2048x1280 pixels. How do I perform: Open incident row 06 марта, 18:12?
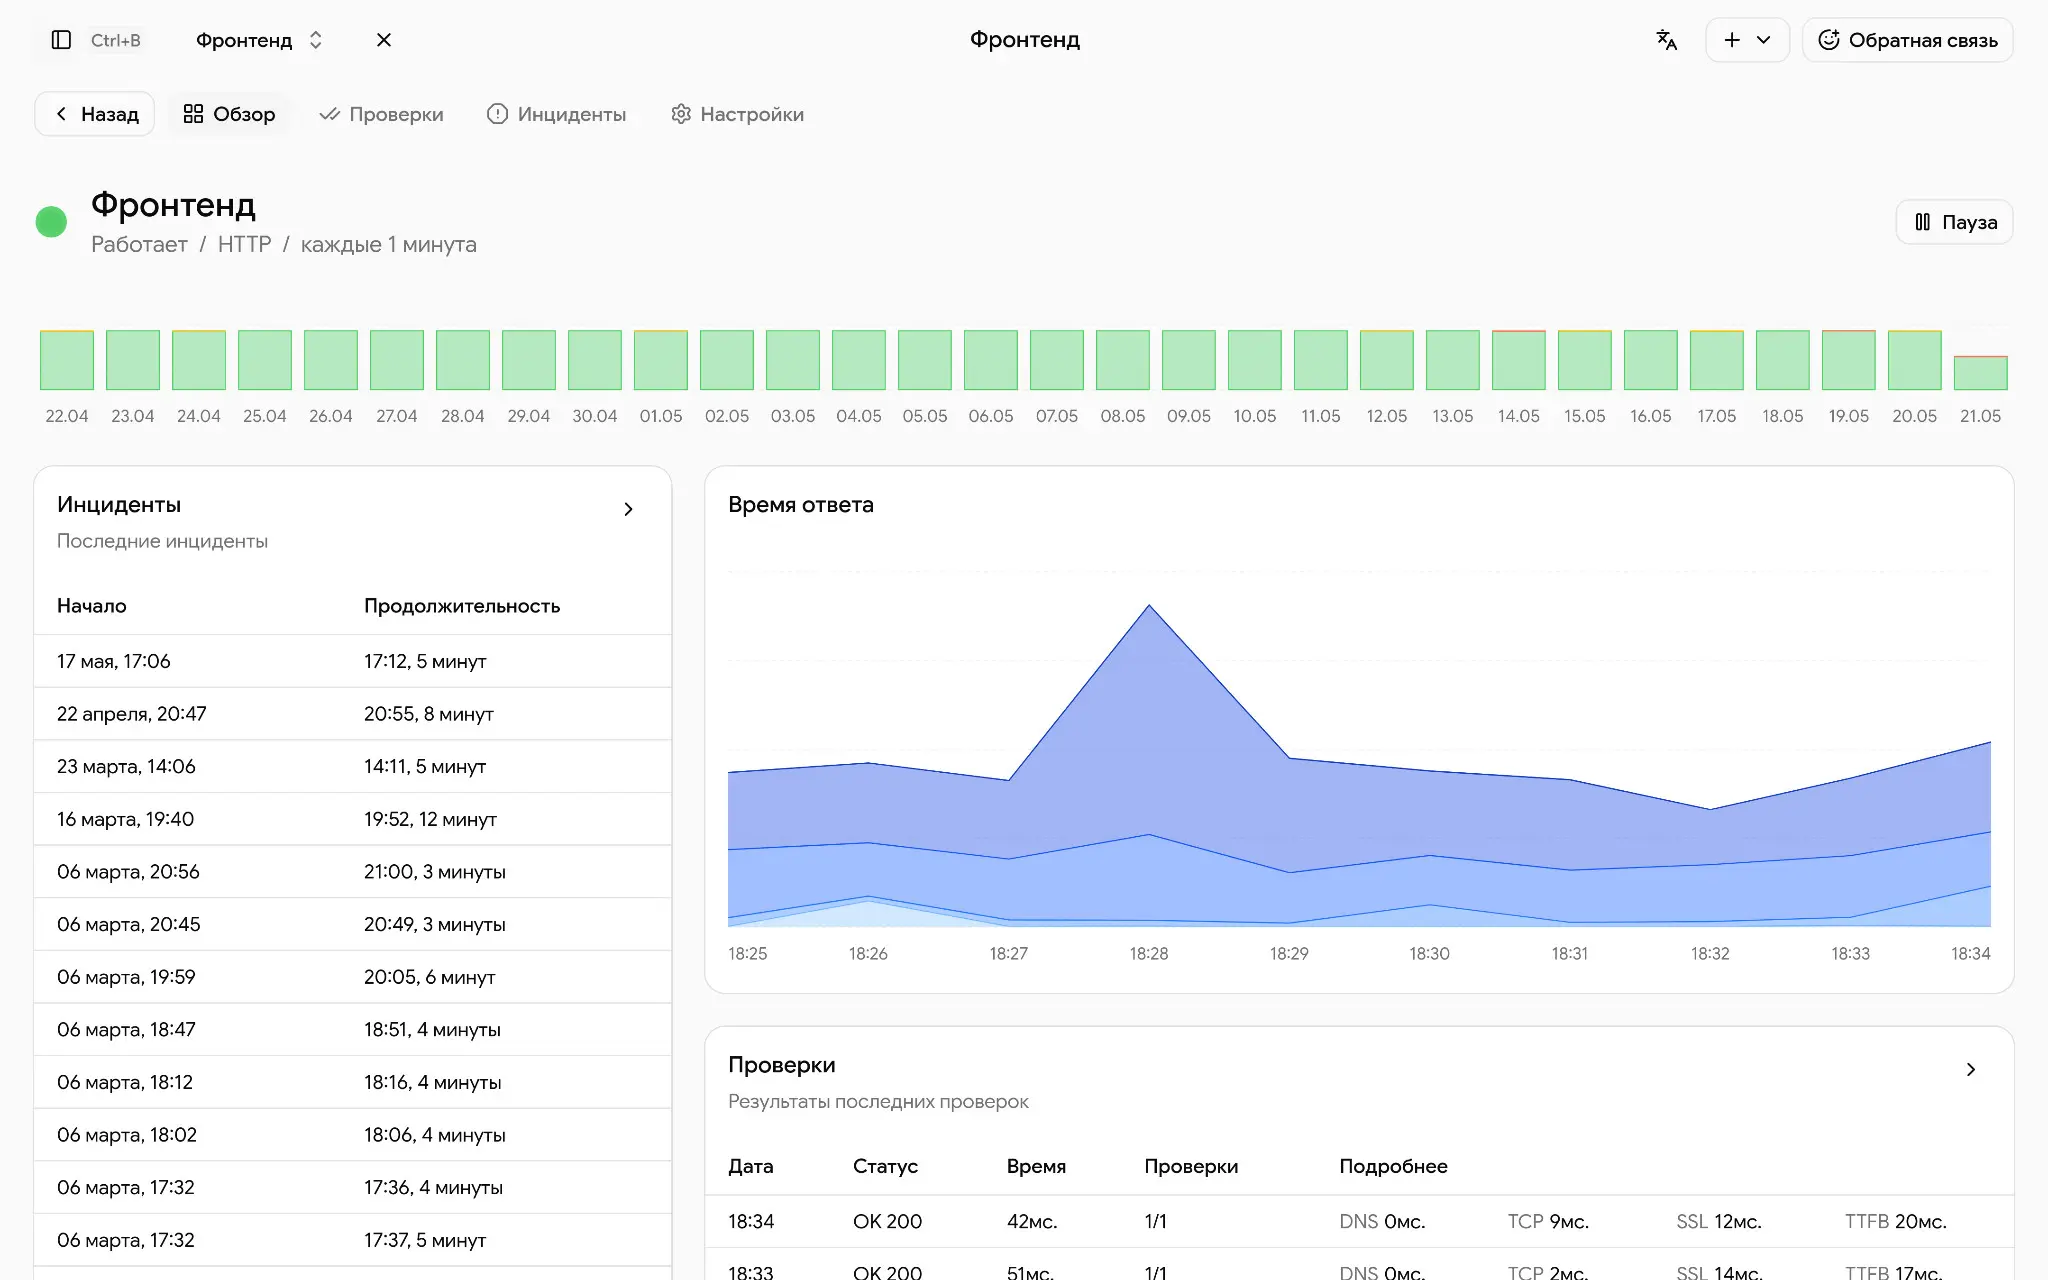(353, 1082)
